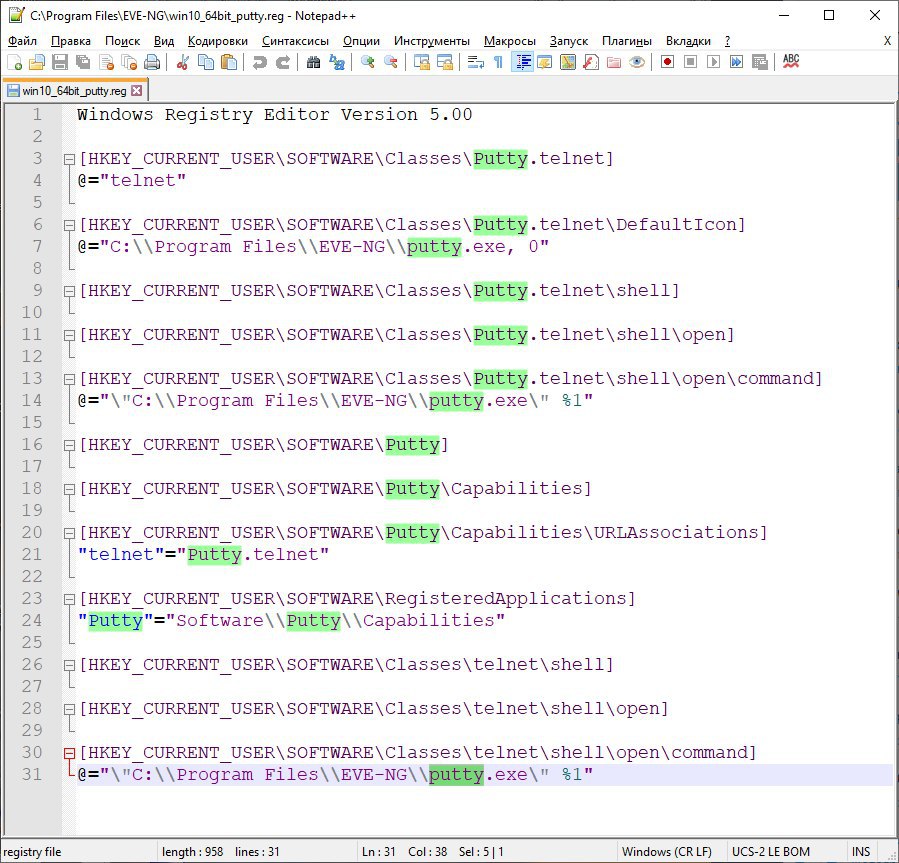This screenshot has width=899, height=863.
Task: Click the Save recorded macro icon
Action: pyautogui.click(x=760, y=62)
